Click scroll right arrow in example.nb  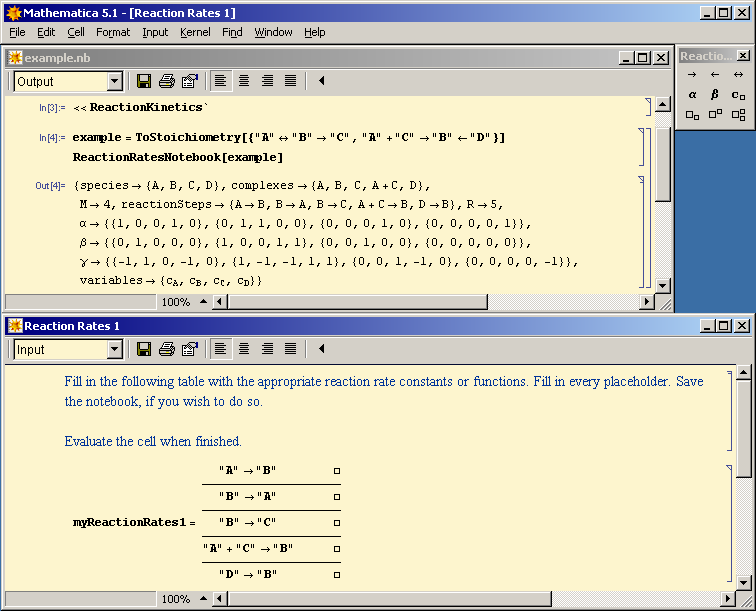pos(647,302)
